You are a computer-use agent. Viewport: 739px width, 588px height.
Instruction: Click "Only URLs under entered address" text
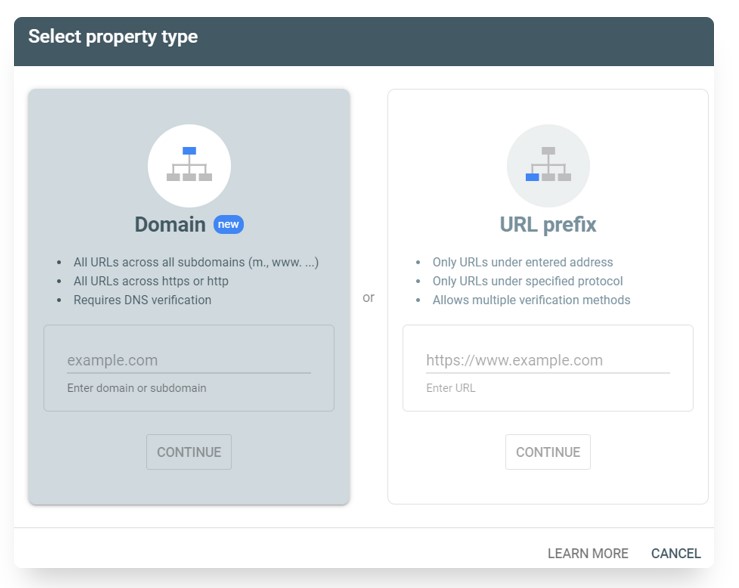[523, 262]
